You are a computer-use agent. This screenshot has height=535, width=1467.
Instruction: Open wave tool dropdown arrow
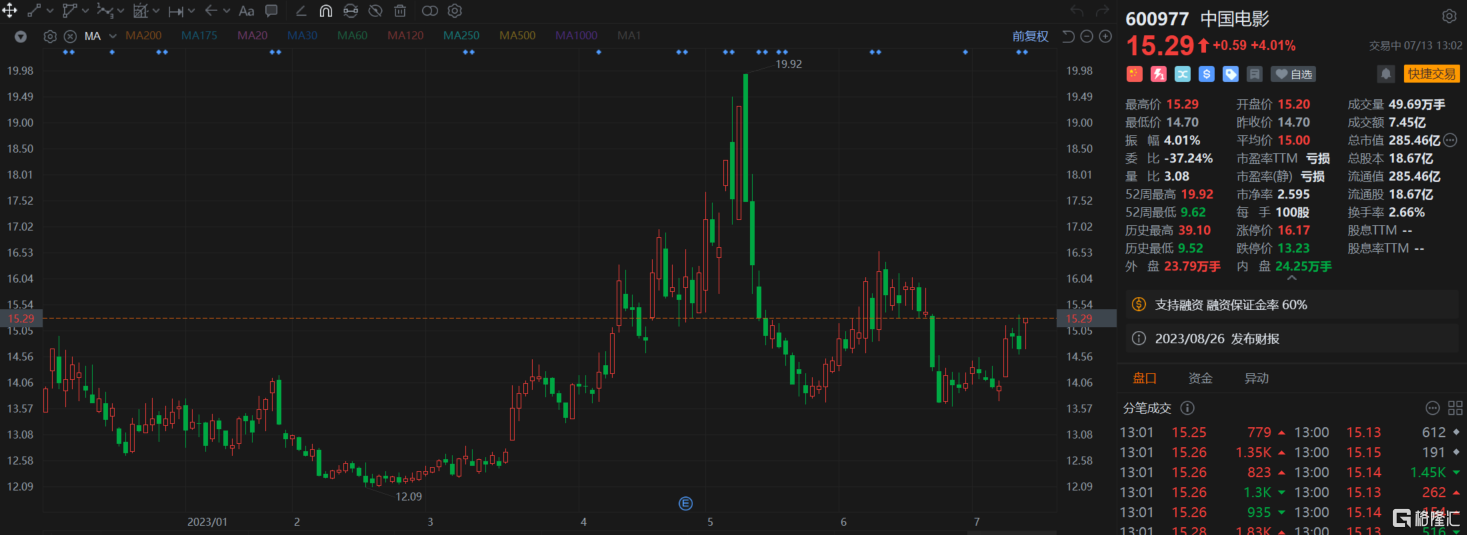coord(120,12)
